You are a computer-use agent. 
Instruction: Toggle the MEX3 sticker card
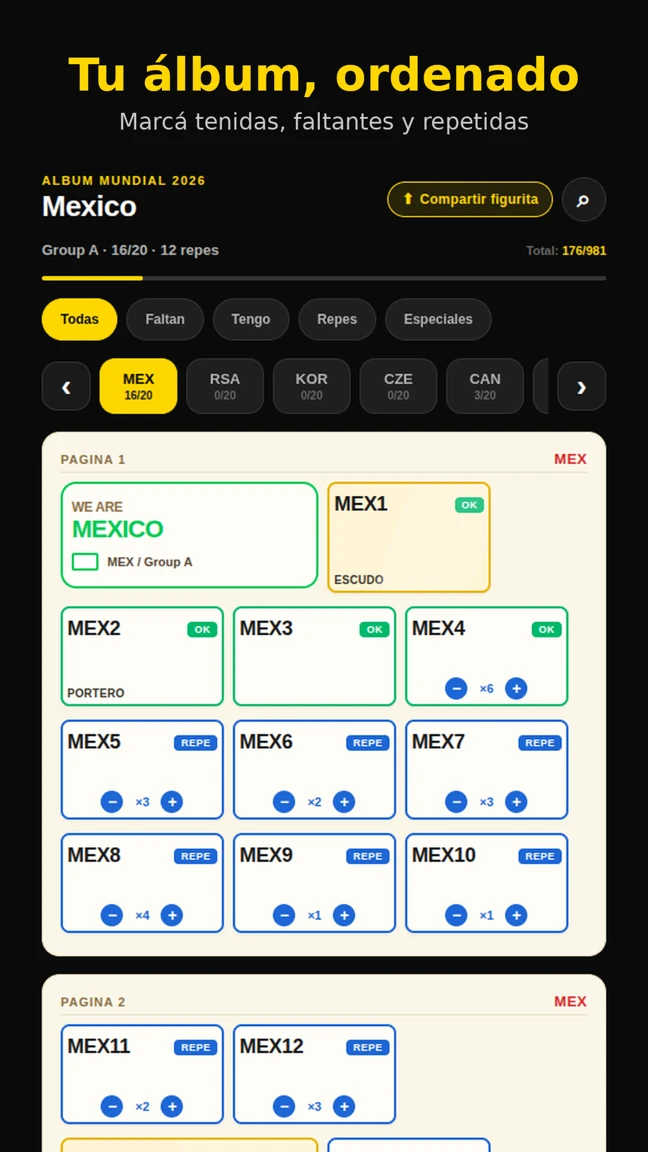[314, 656]
